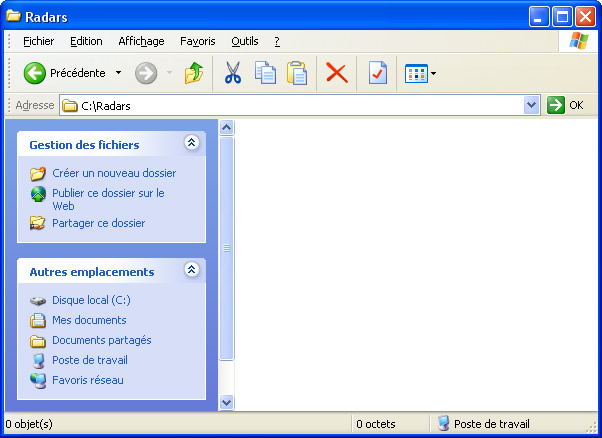Click the computer icon beside Poste de travail link
This screenshot has height=438, width=602.
pyautogui.click(x=38, y=361)
